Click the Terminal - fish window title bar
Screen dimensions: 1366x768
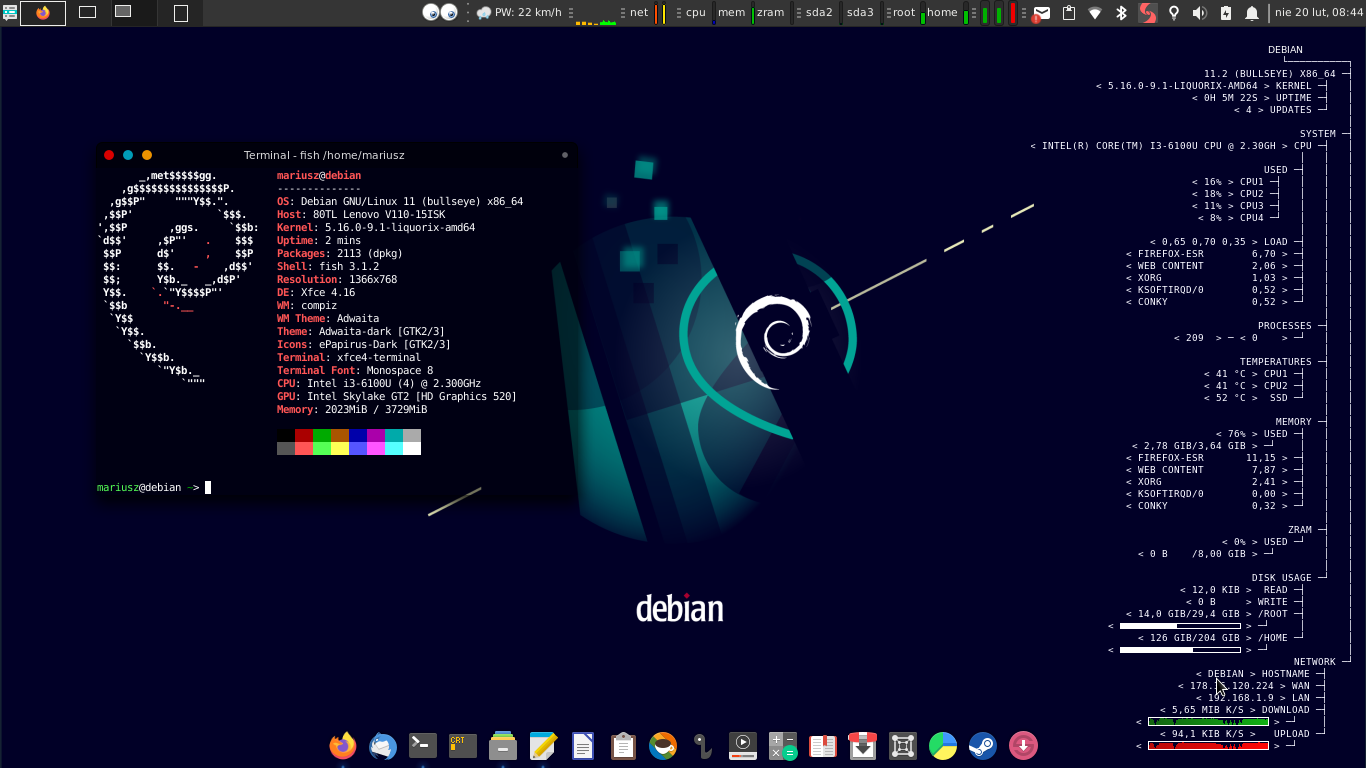click(x=336, y=155)
